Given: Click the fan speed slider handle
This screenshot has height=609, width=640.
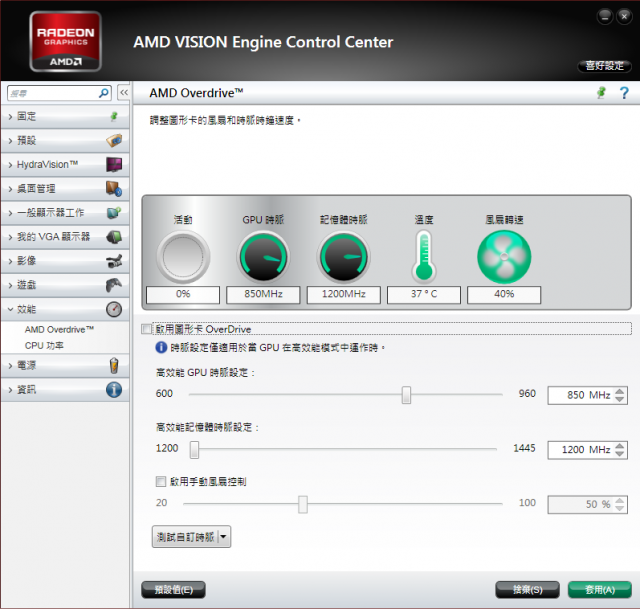Looking at the screenshot, I should pos(303,504).
